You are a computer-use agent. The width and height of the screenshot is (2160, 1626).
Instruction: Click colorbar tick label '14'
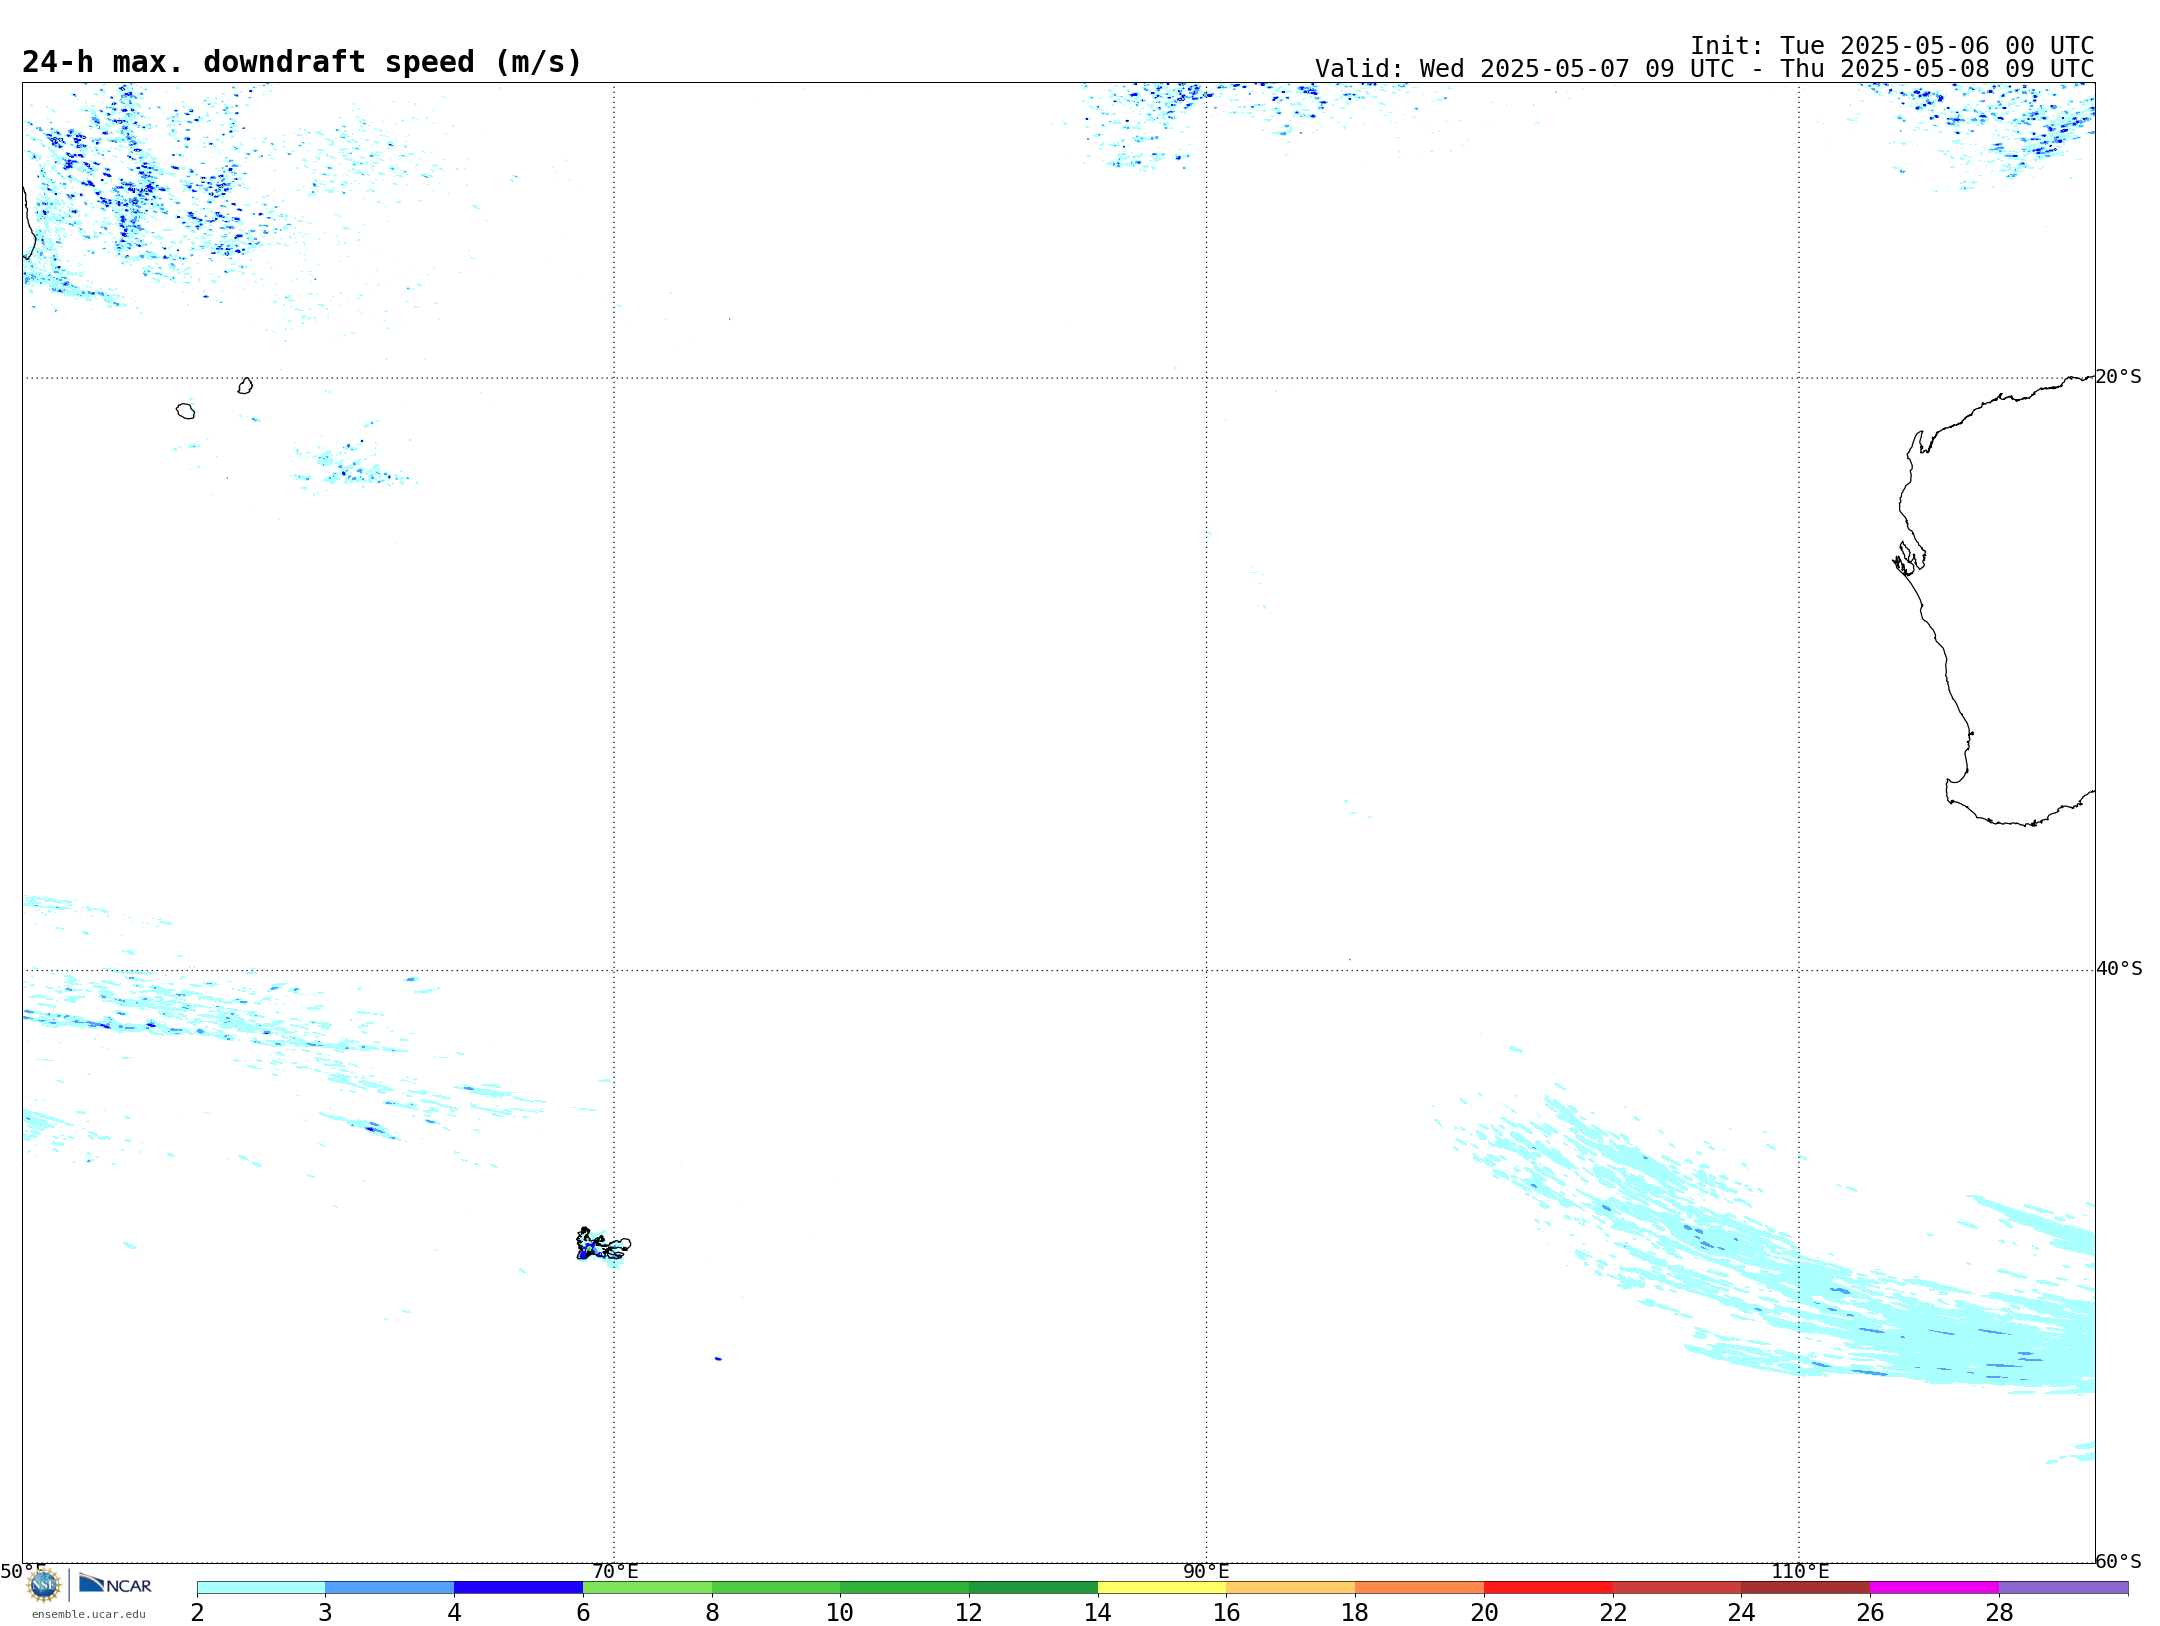point(1098,1612)
